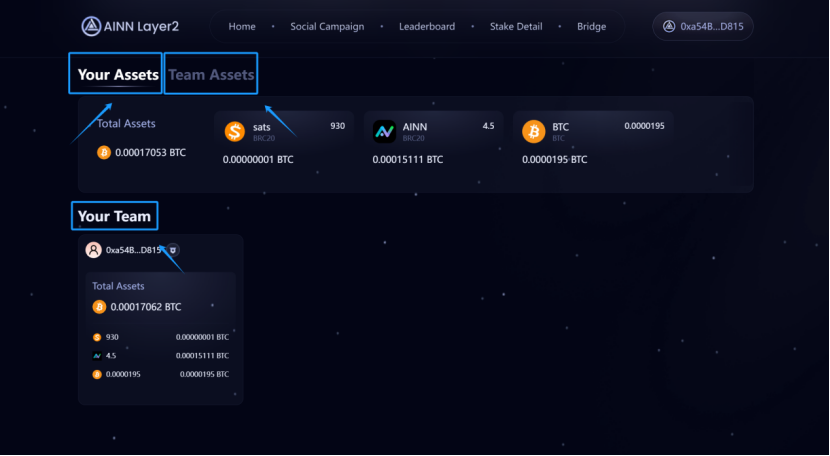Screen dimensions: 830x456
Task: Open Stake Detail in the nav bar
Action: click(516, 26)
